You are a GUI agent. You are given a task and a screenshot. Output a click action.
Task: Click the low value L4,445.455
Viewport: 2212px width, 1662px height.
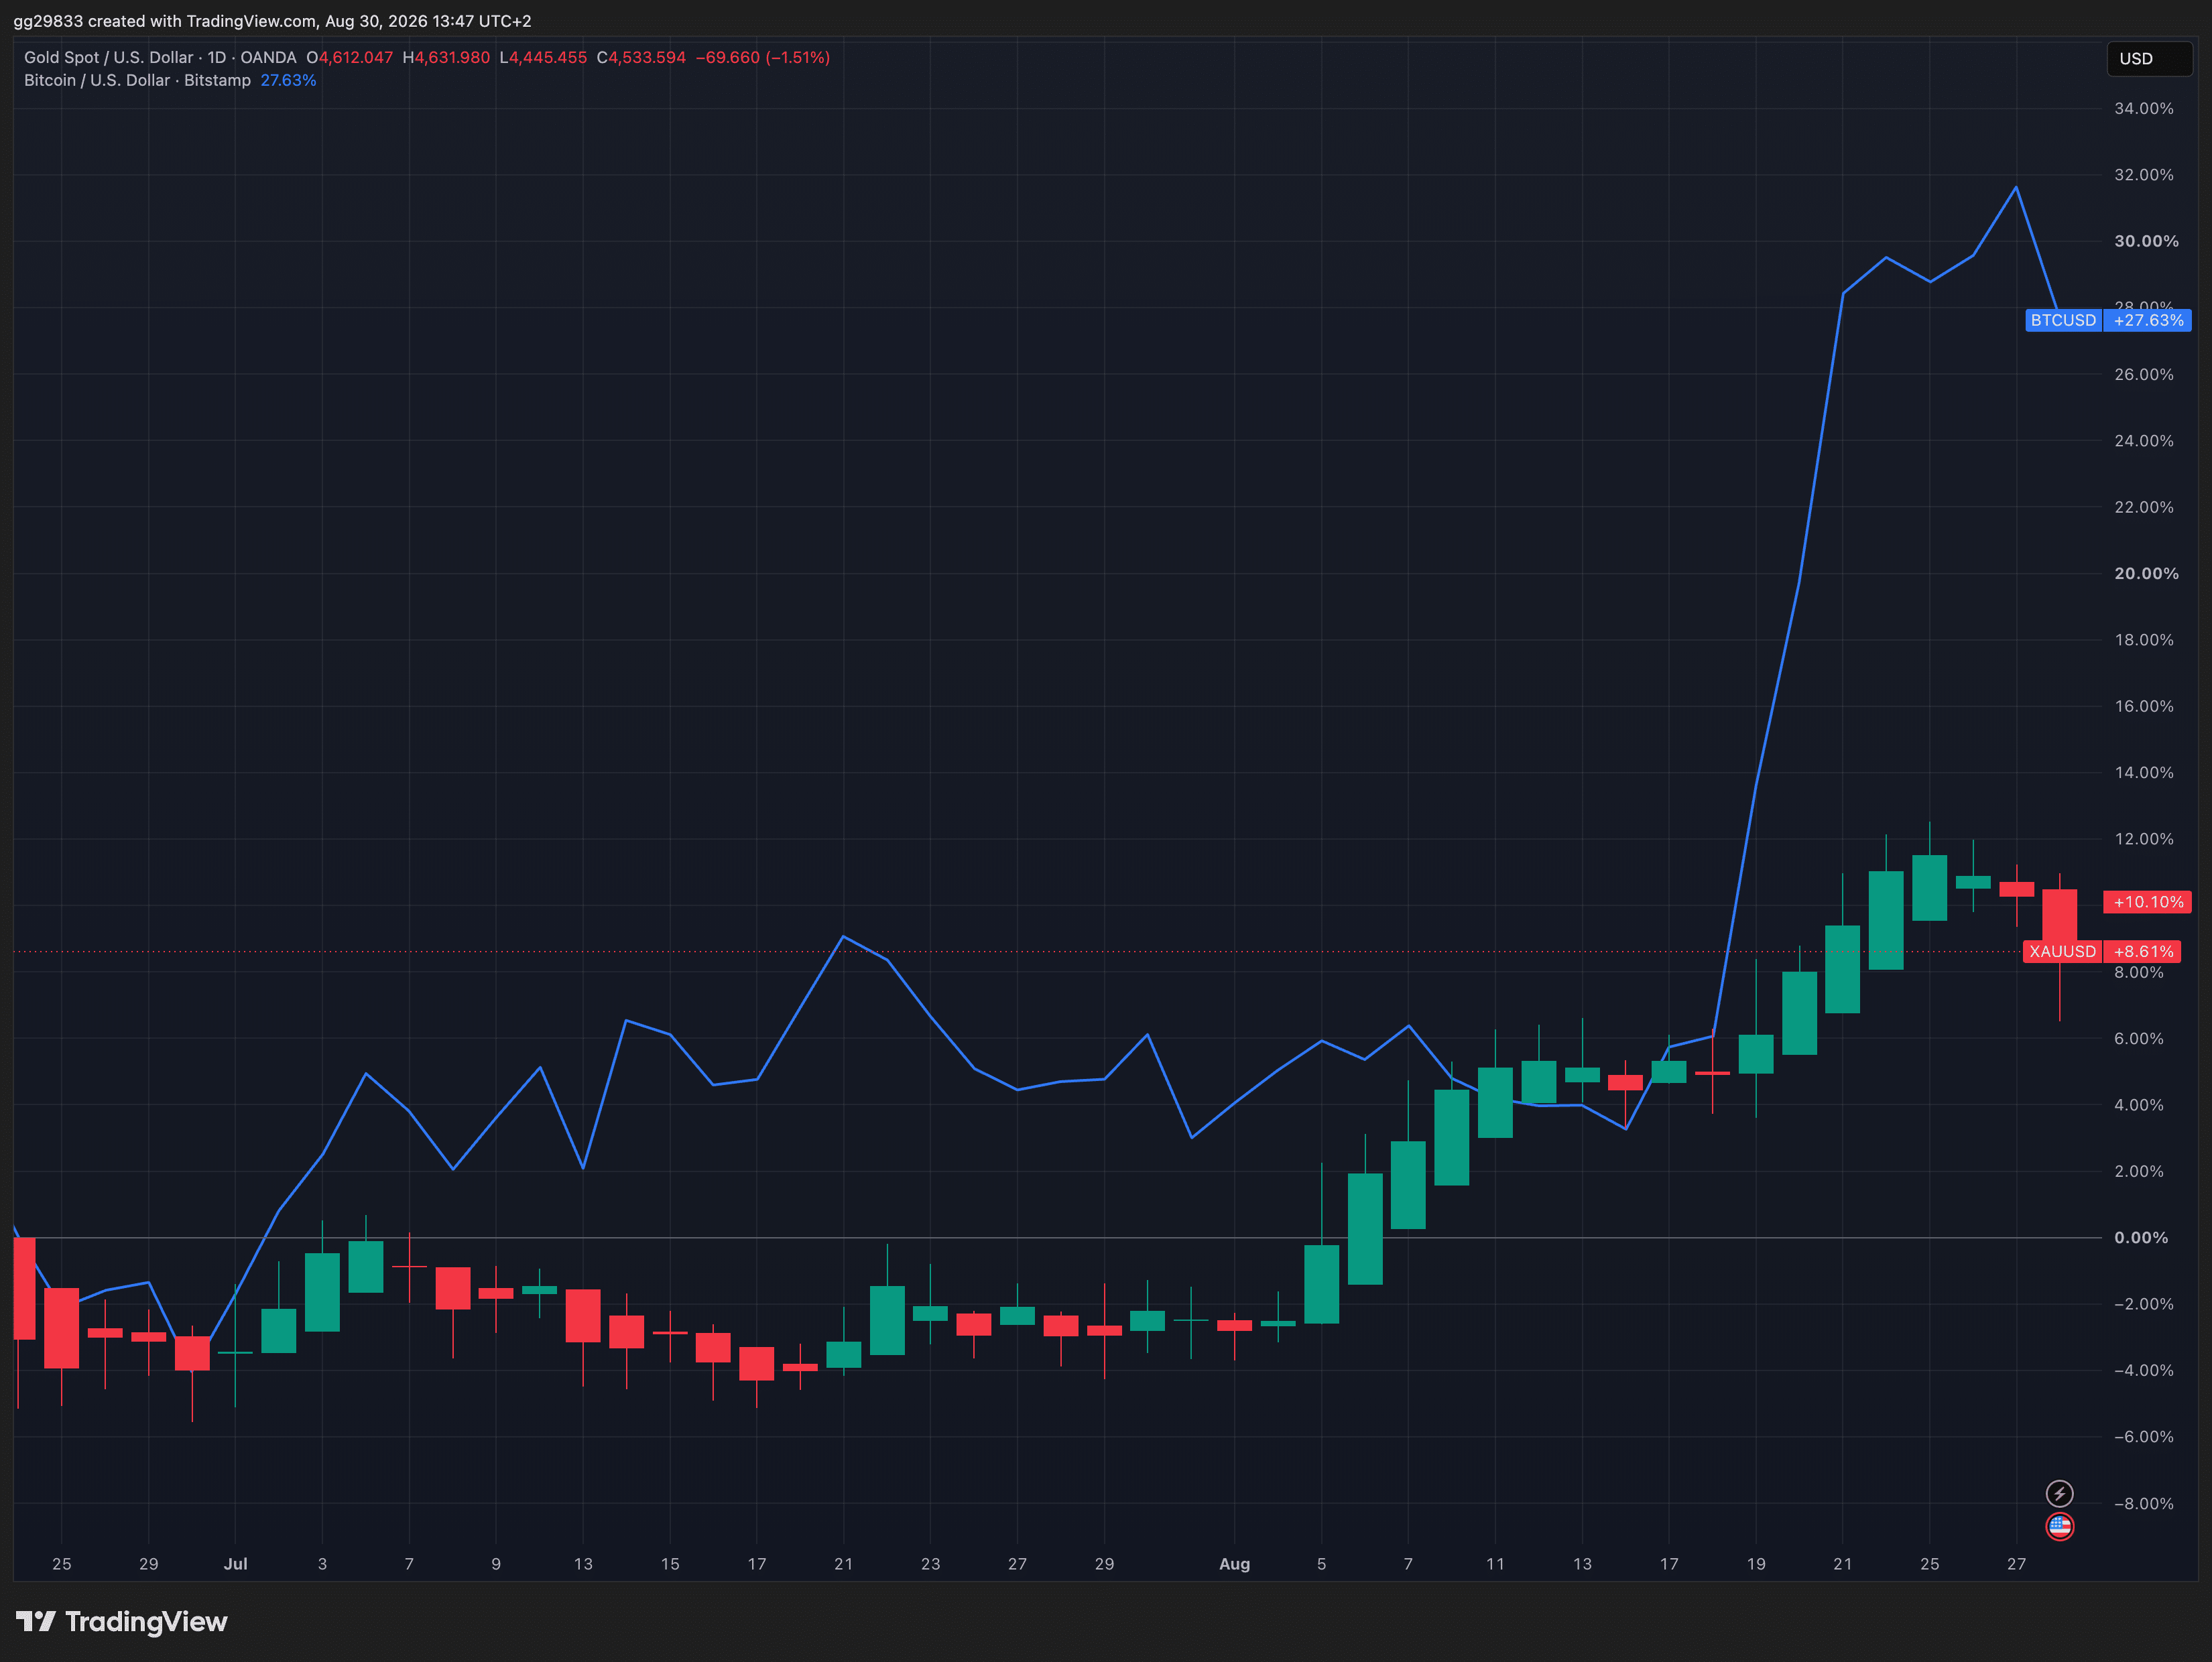coord(543,58)
